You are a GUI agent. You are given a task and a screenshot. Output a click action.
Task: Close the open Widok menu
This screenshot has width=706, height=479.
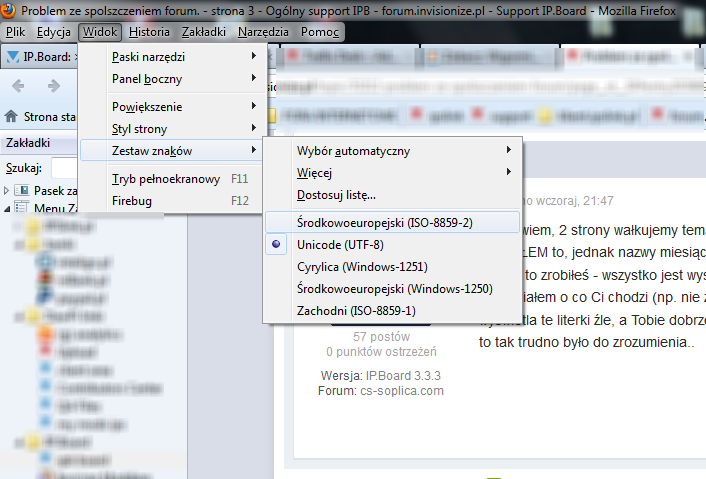coord(100,32)
